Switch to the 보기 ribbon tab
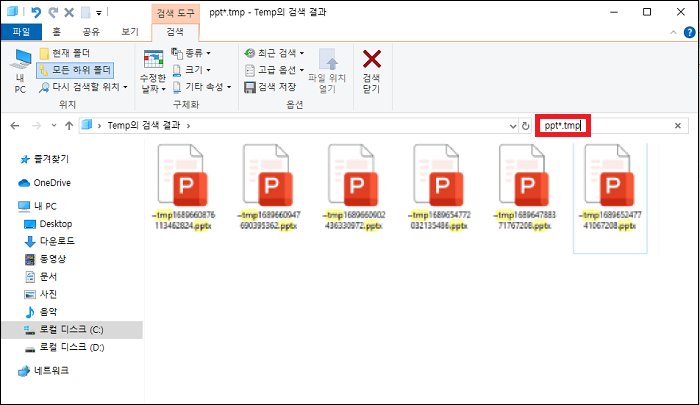The width and height of the screenshot is (700, 405). pyautogui.click(x=130, y=32)
